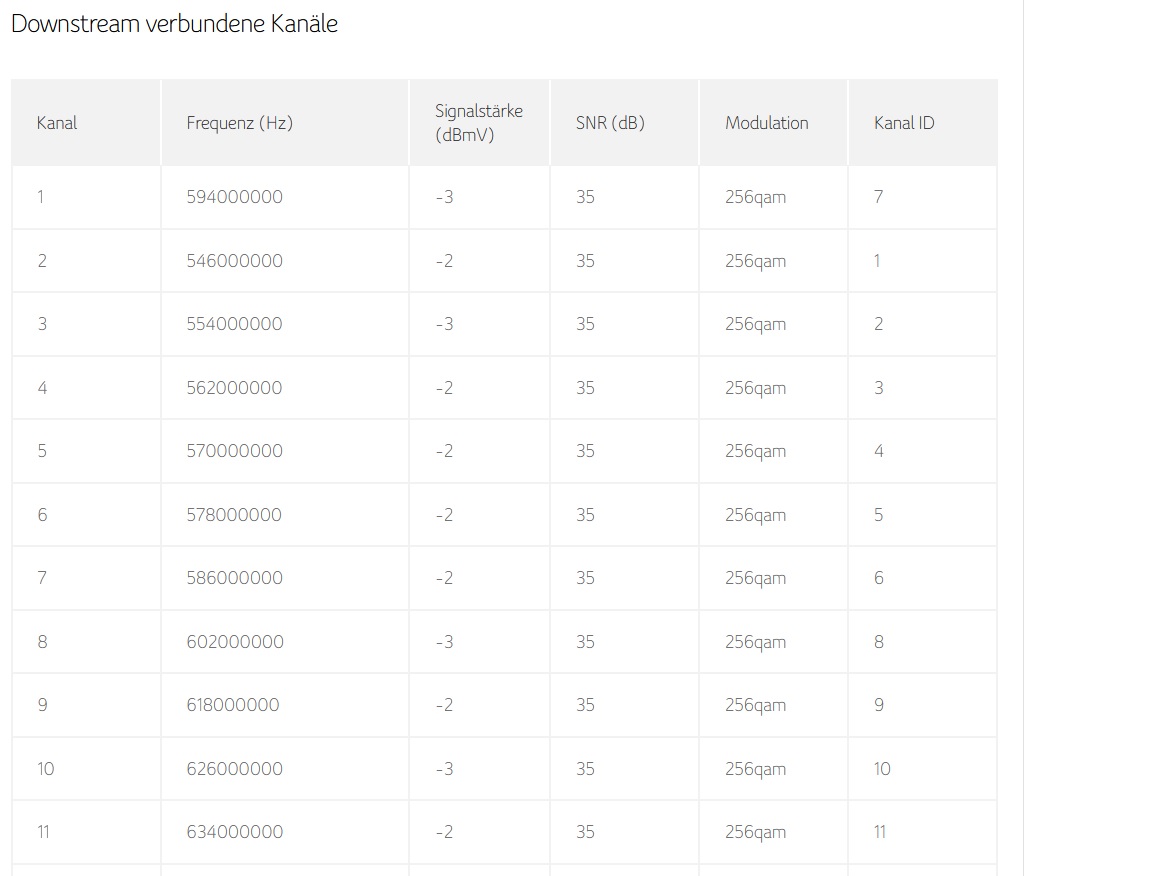This screenshot has height=876, width=1152.
Task: Select frequency cell 570000000
Action: [x=234, y=451]
